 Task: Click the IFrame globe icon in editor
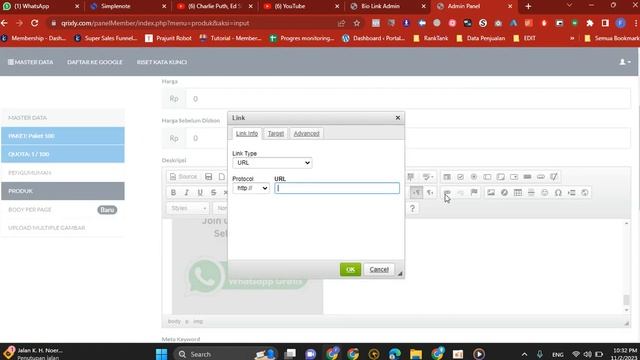pyautogui.click(x=585, y=193)
